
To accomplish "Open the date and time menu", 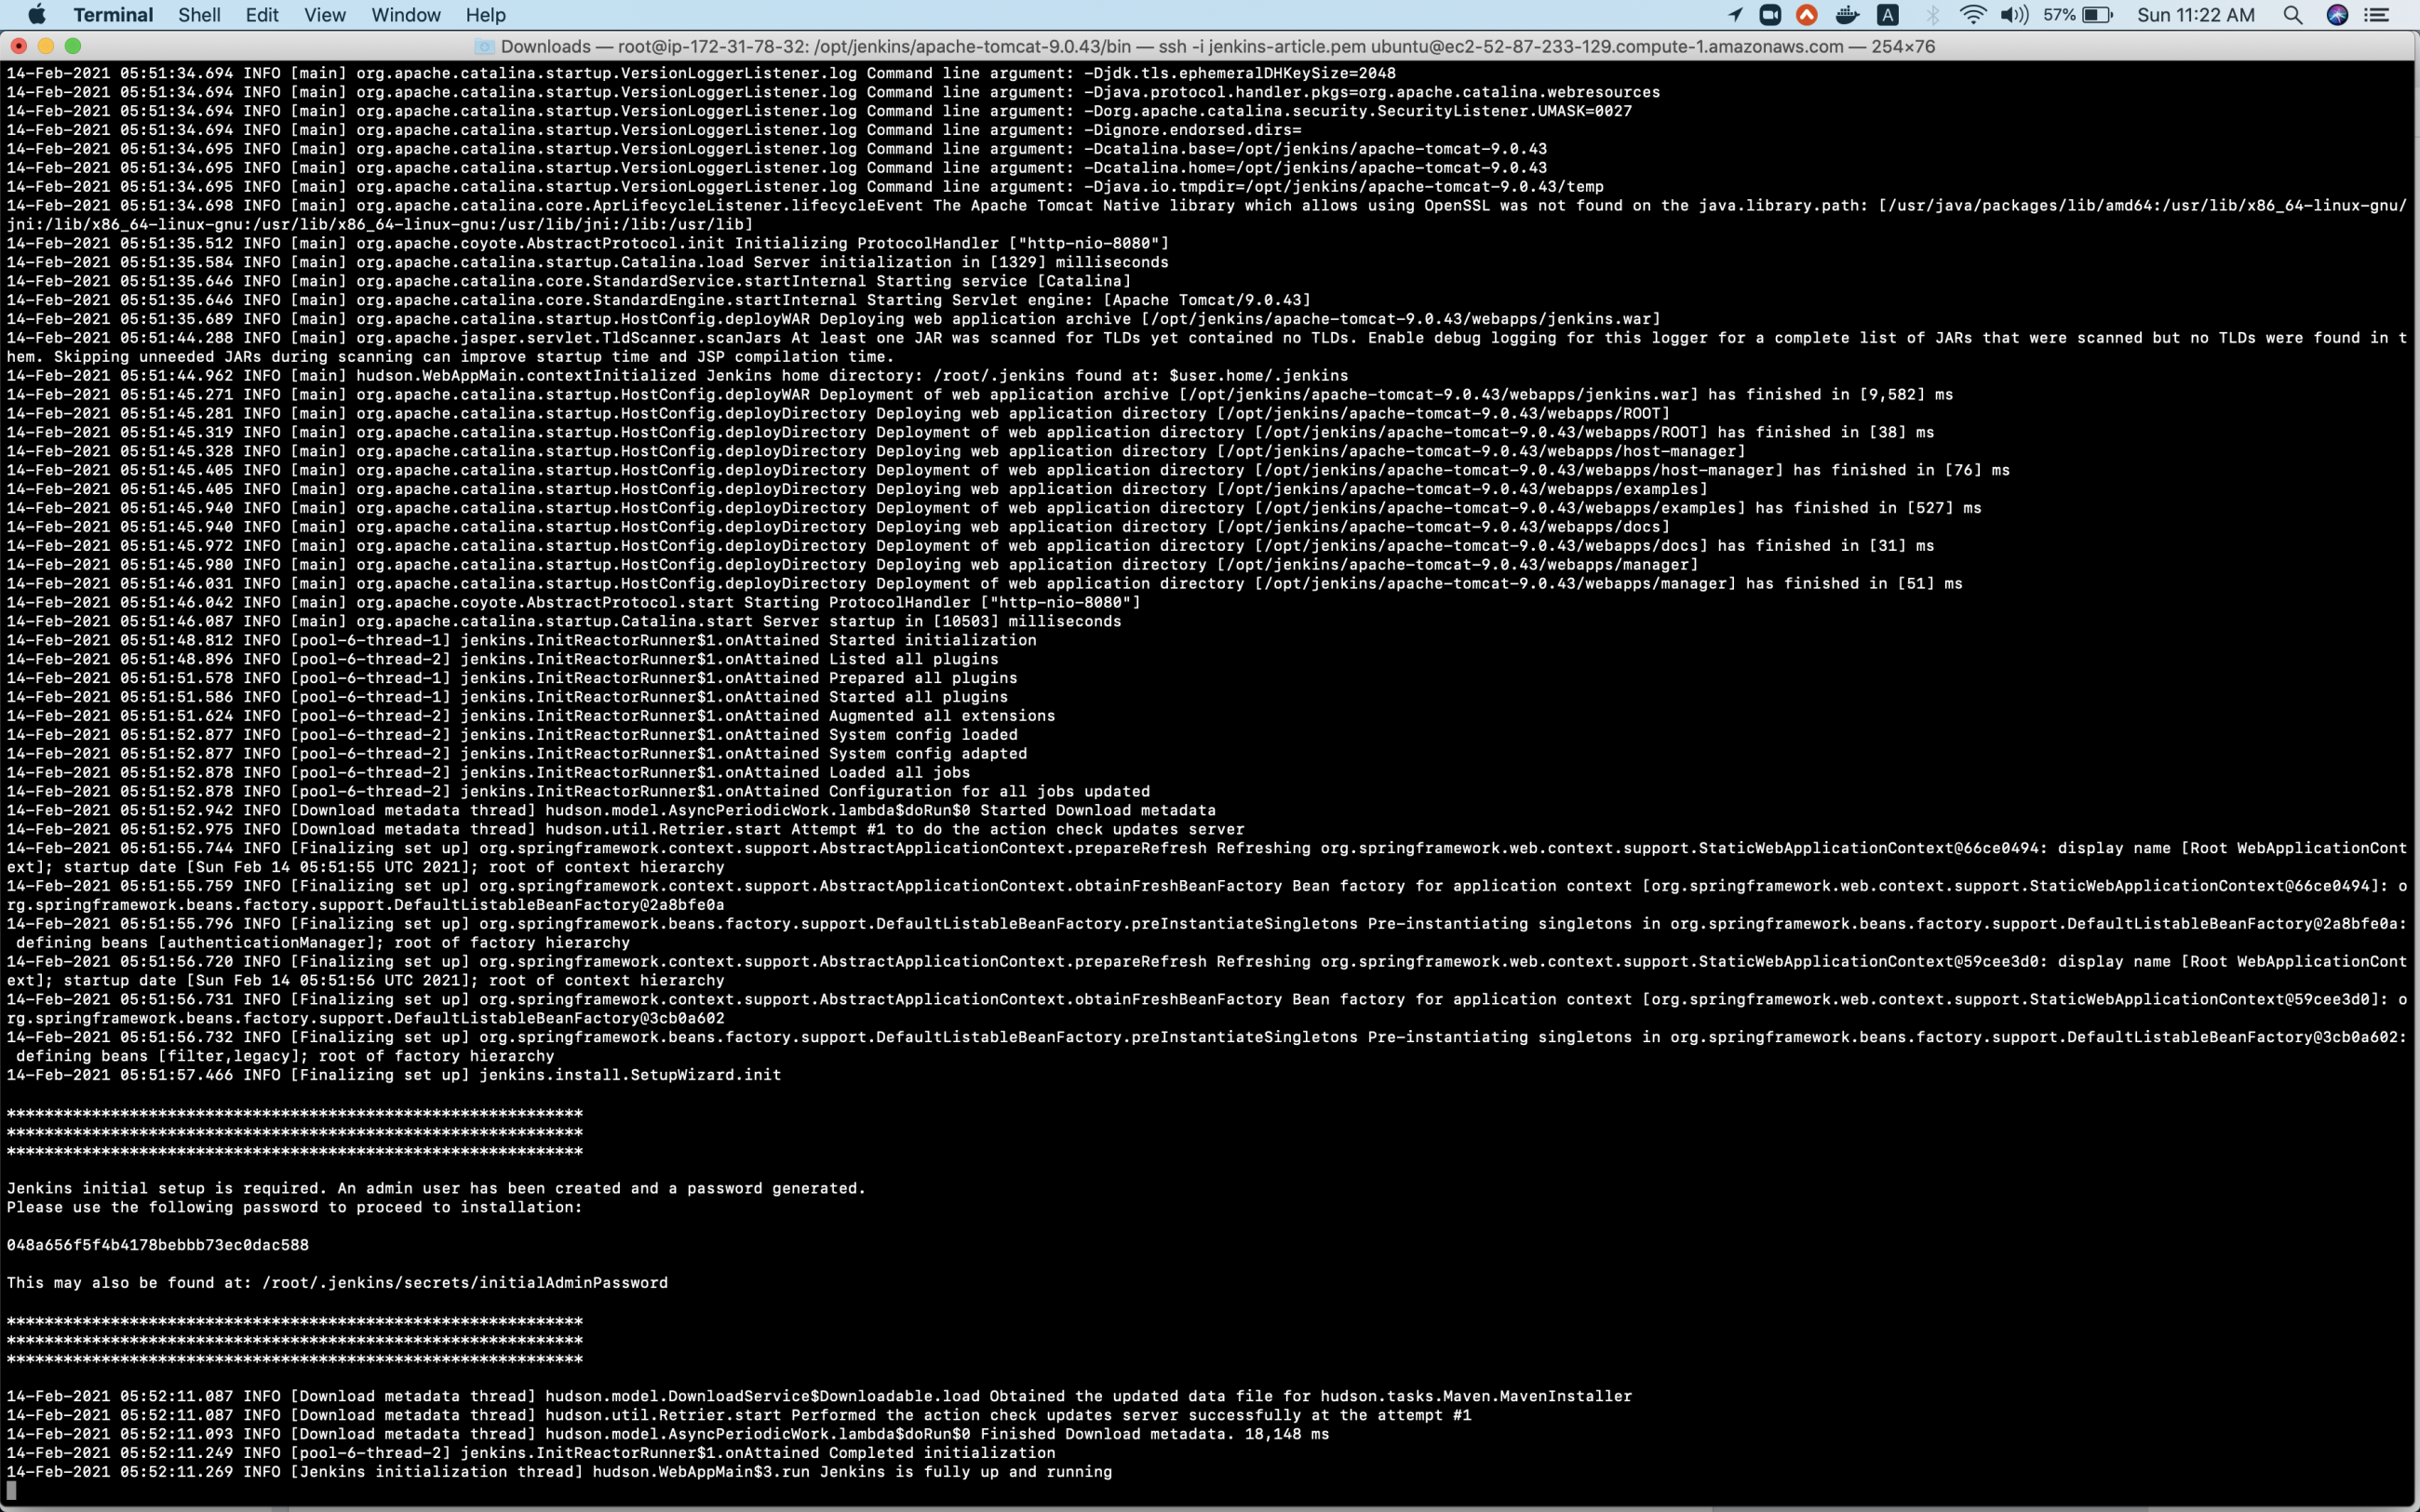I will [2195, 15].
